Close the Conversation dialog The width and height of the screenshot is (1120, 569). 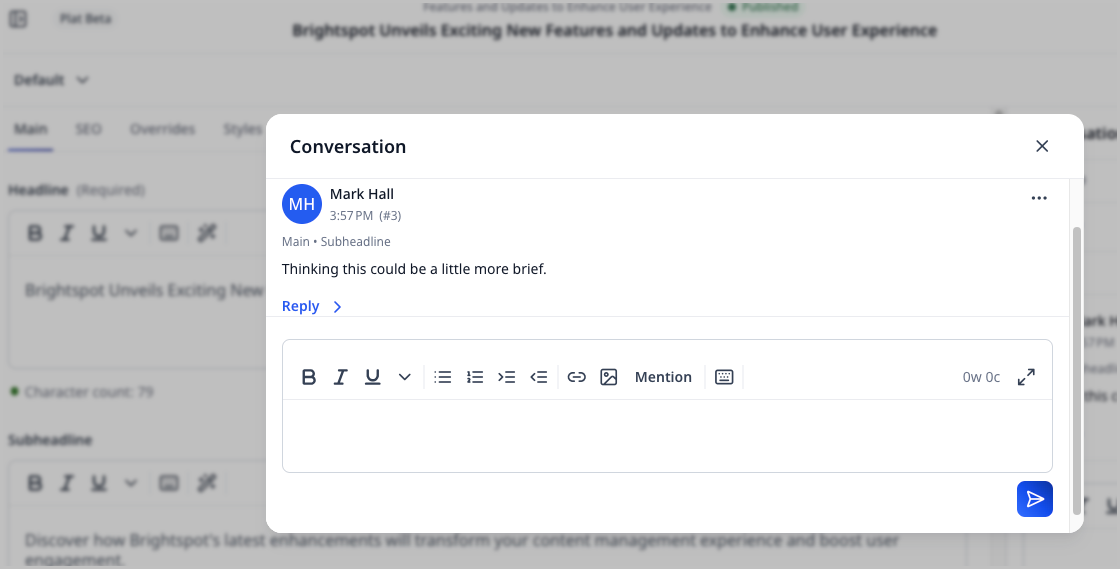click(1042, 146)
